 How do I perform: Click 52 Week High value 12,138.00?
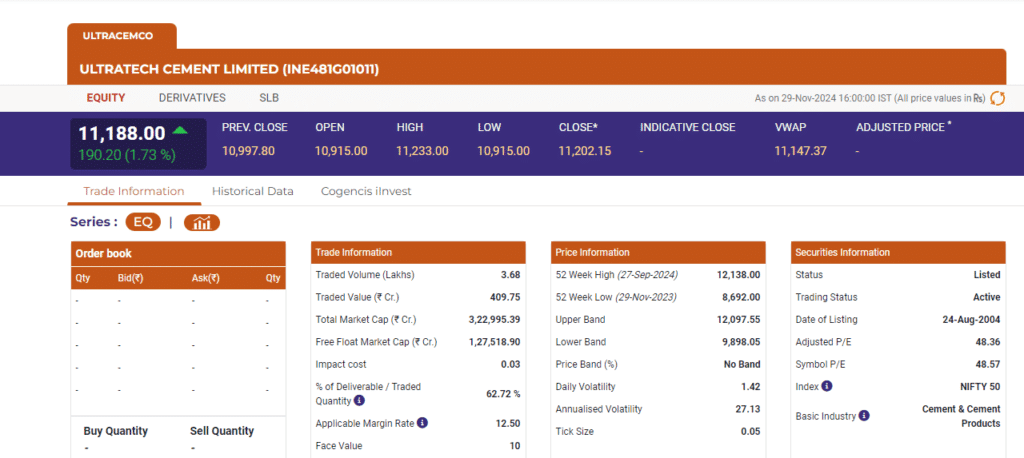[x=739, y=275]
